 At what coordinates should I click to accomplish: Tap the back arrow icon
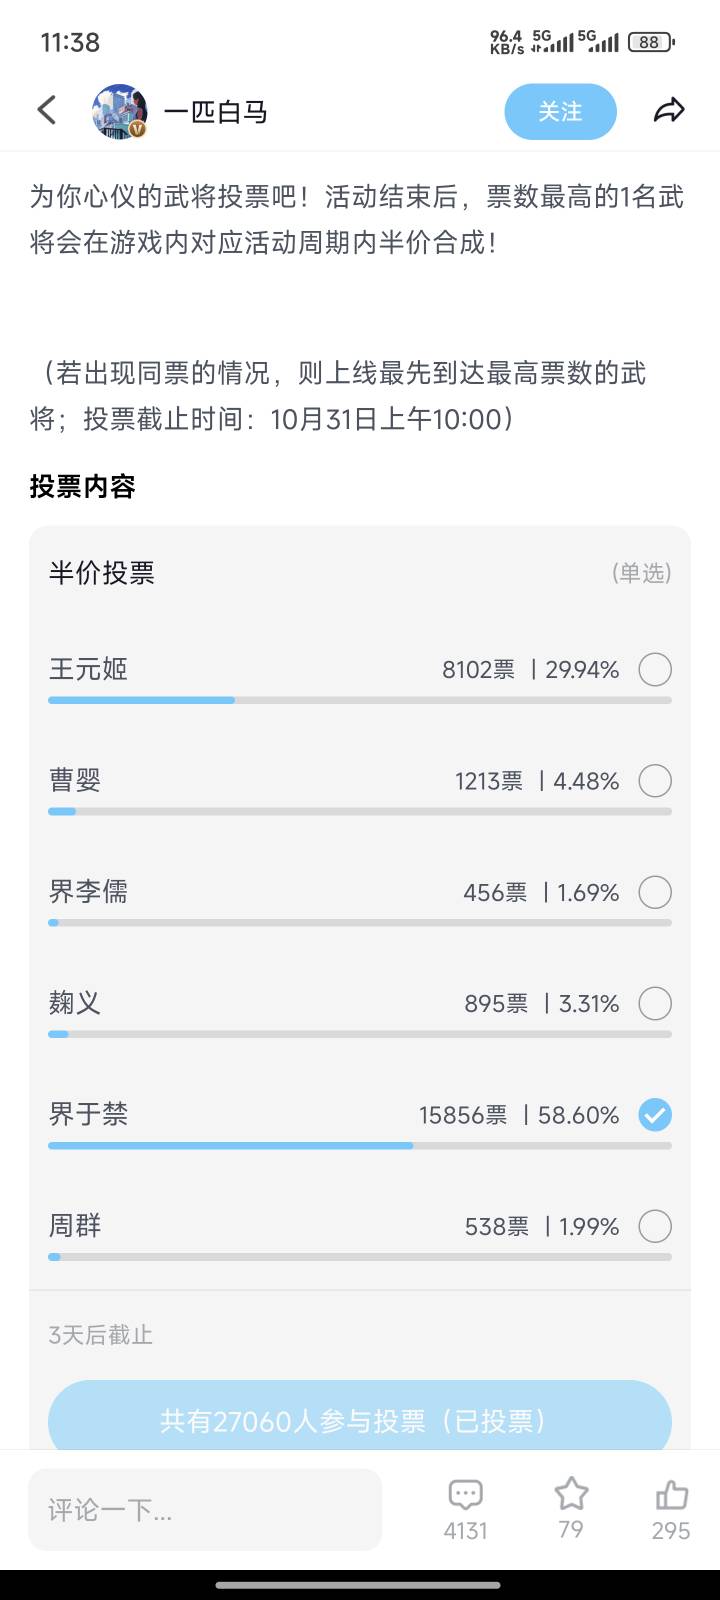pos(47,110)
